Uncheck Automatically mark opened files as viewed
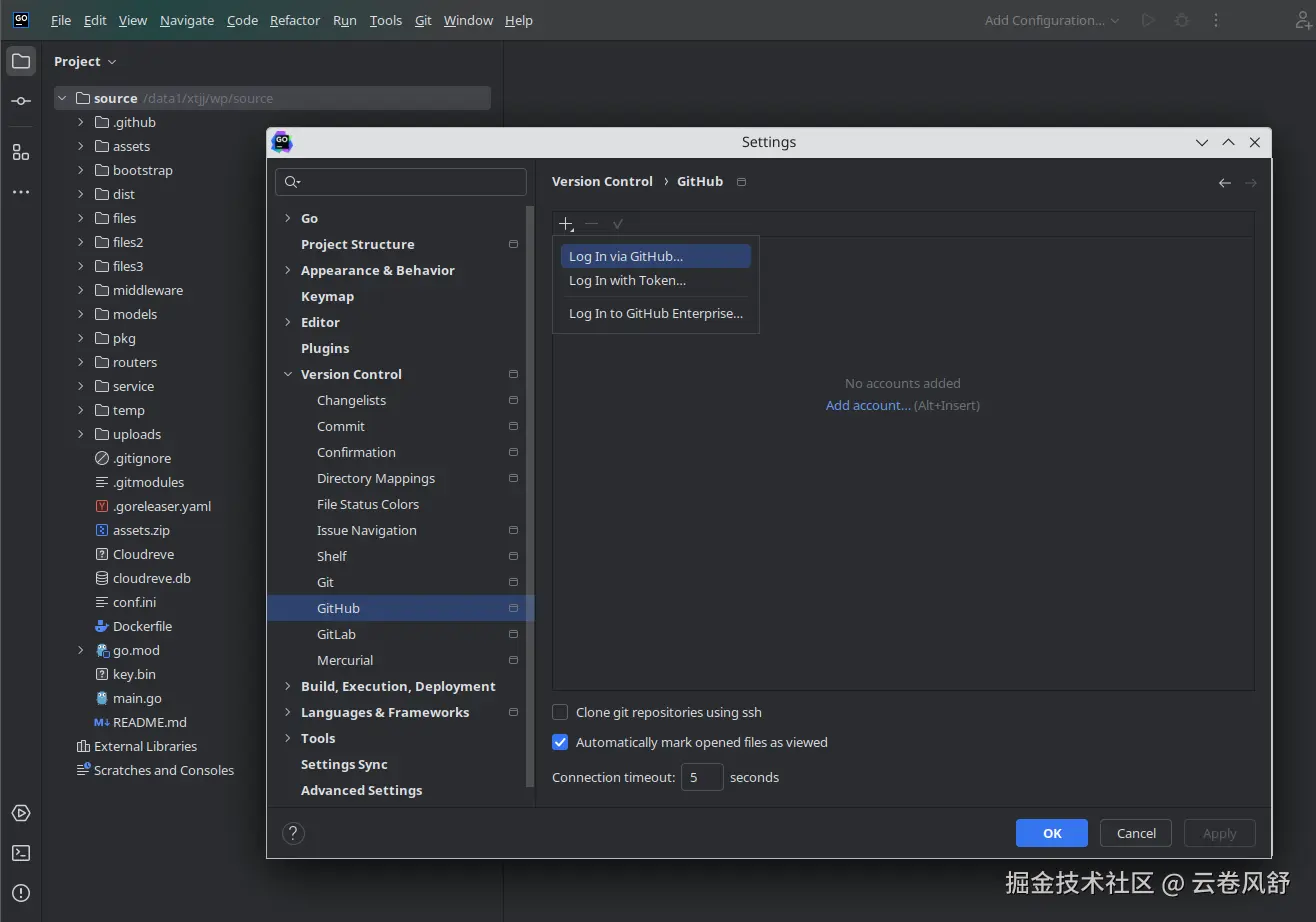Image resolution: width=1316 pixels, height=922 pixels. 560,742
